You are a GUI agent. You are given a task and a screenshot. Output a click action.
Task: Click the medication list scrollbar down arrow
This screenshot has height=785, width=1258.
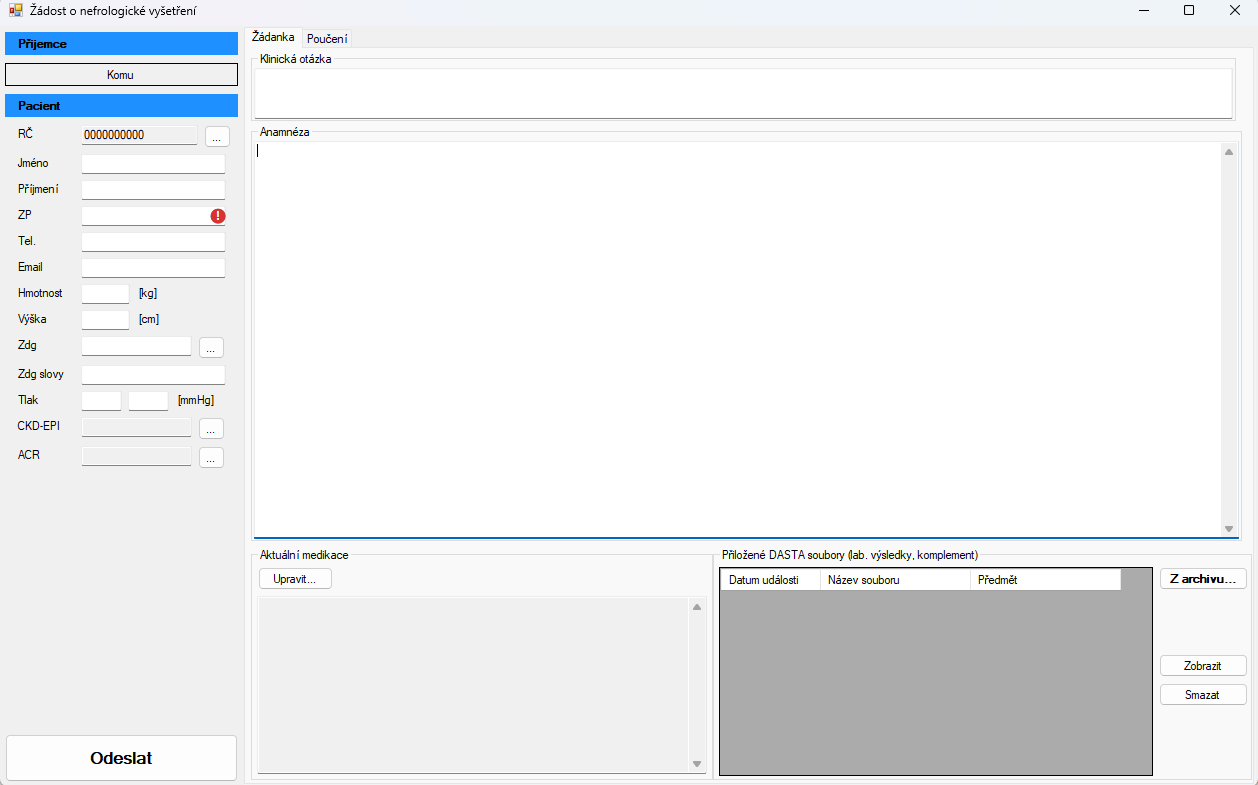pos(697,765)
